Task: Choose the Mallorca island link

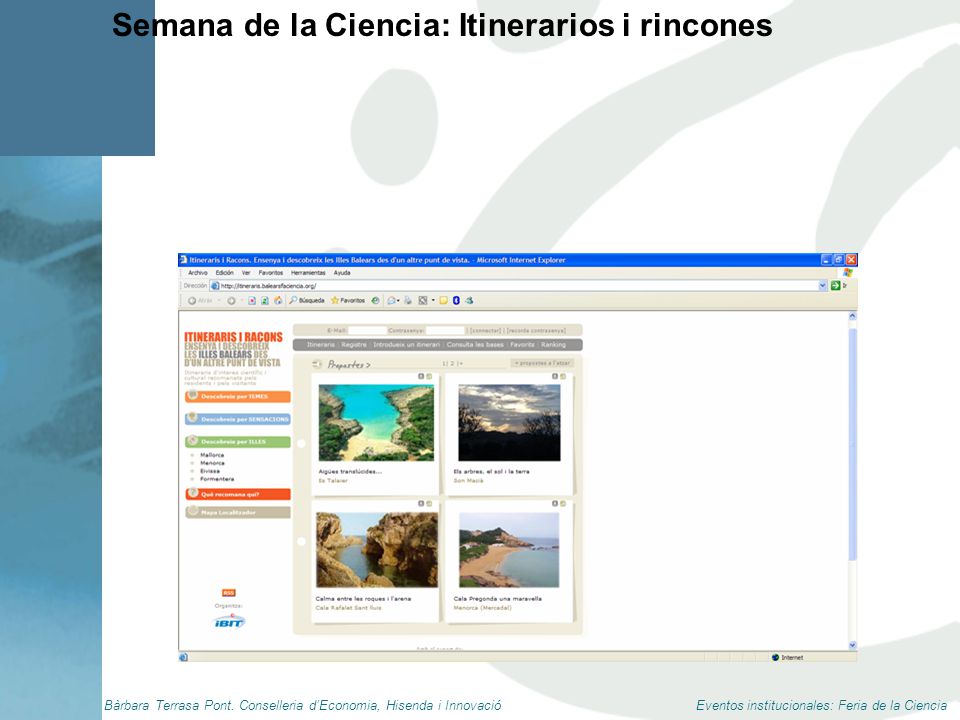Action: pyautogui.click(x=212, y=456)
